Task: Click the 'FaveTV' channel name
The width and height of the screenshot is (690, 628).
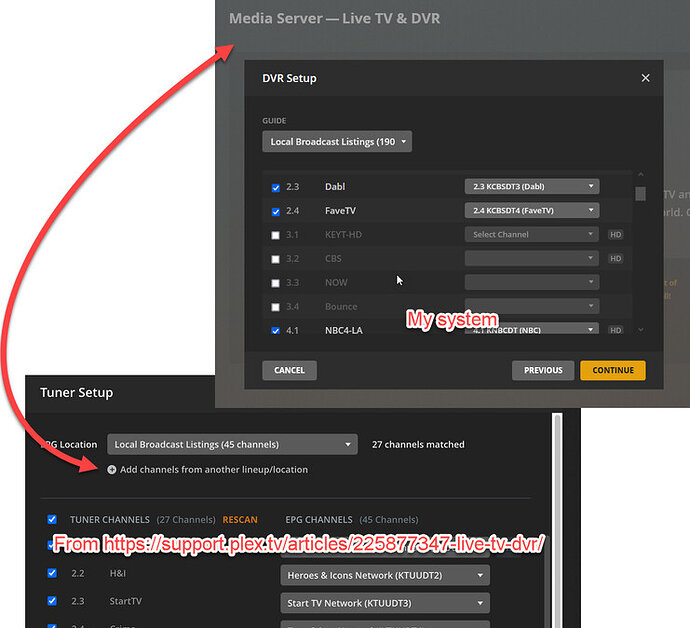Action: tap(340, 210)
